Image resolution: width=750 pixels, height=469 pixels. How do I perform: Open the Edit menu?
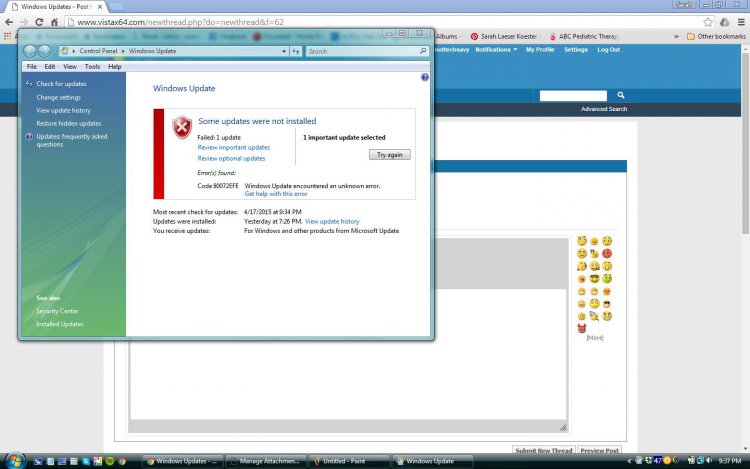pos(50,66)
